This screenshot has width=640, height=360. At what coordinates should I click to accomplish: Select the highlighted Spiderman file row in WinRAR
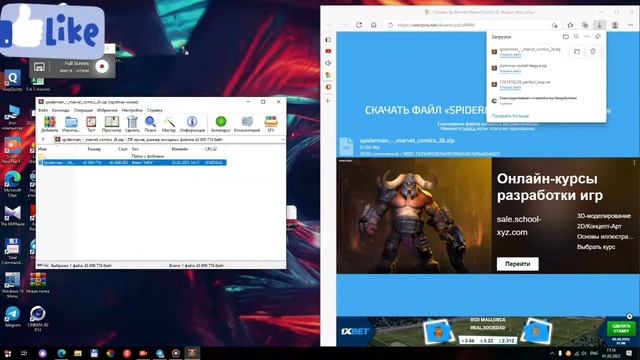(x=132, y=162)
